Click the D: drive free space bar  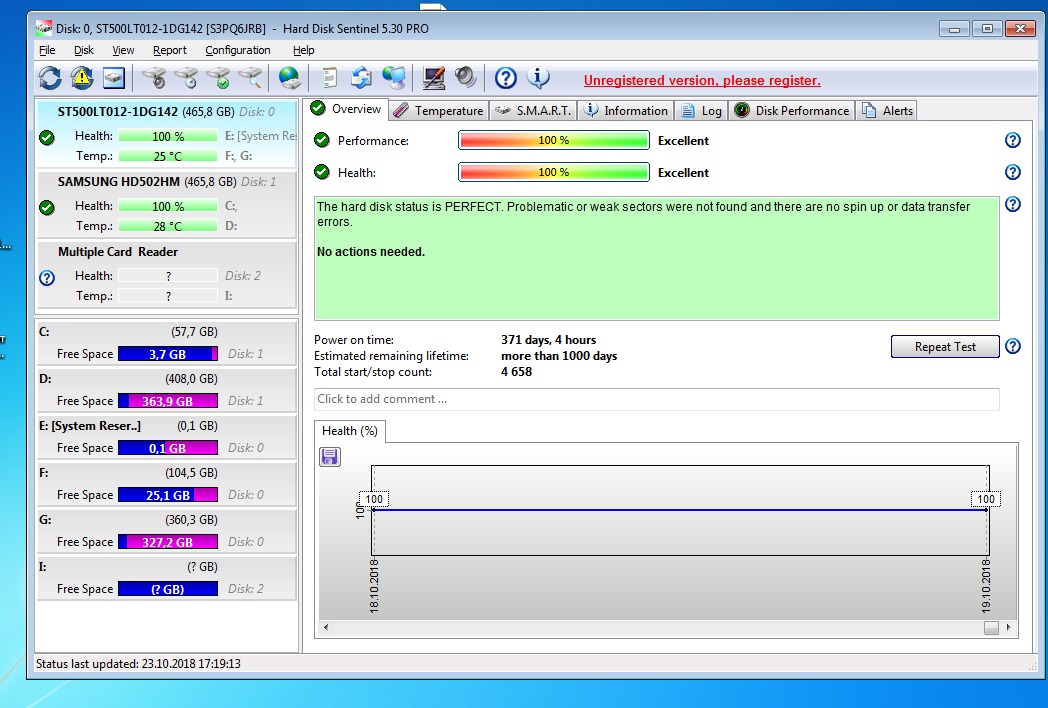pos(167,401)
